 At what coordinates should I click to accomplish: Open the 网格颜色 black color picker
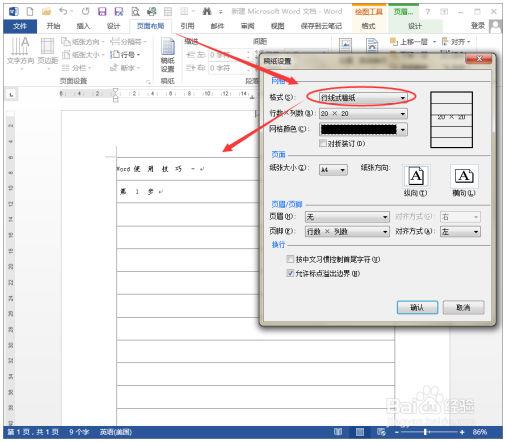(363, 129)
